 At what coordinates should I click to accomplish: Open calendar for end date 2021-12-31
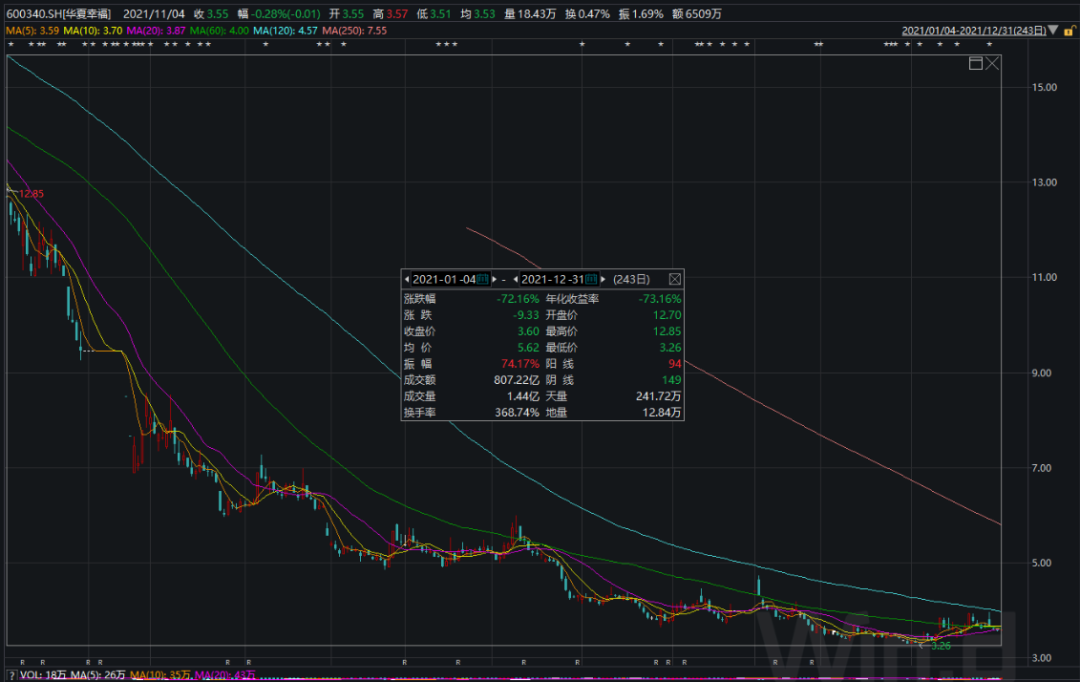(592, 279)
